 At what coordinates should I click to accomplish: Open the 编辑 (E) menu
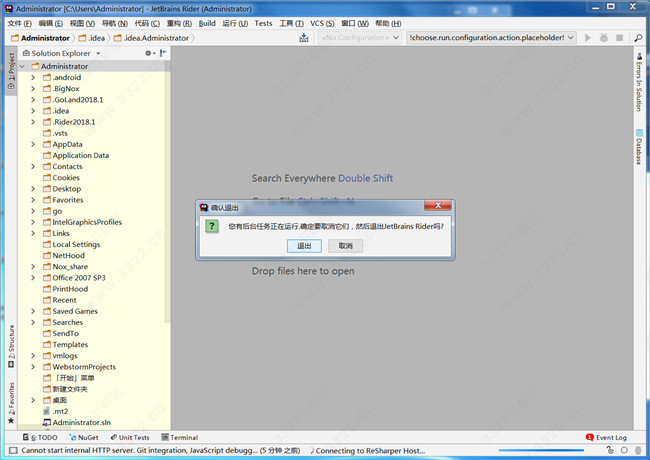[x=51, y=23]
